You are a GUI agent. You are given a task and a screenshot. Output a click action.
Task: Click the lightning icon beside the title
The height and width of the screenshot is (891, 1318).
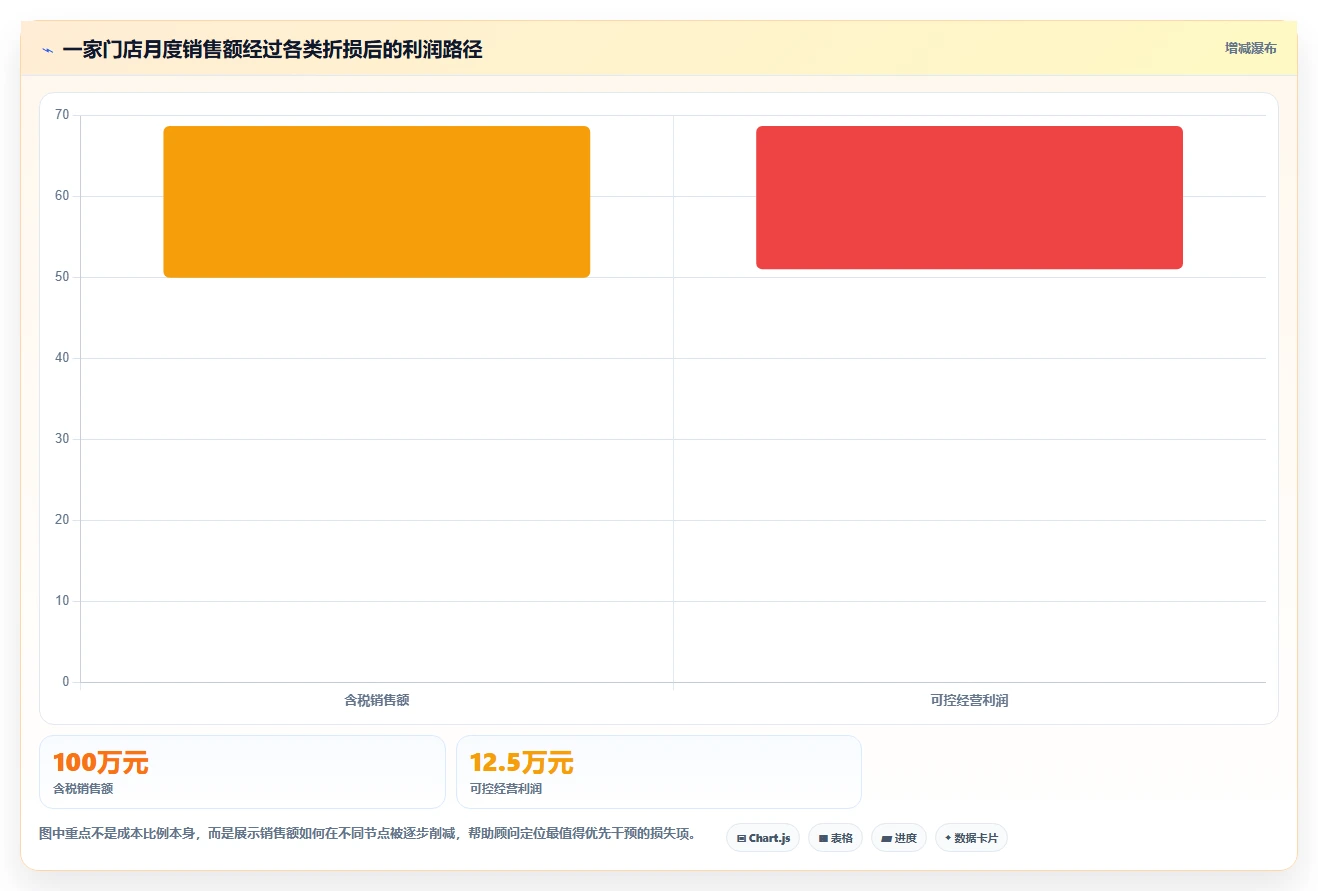tap(48, 50)
